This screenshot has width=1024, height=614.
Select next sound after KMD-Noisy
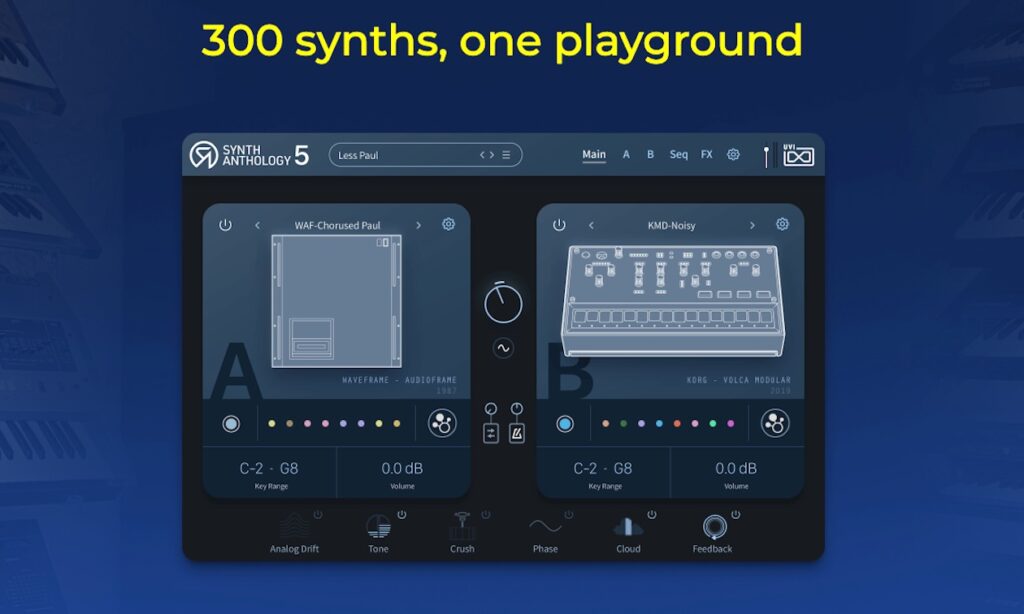pyautogui.click(x=752, y=225)
